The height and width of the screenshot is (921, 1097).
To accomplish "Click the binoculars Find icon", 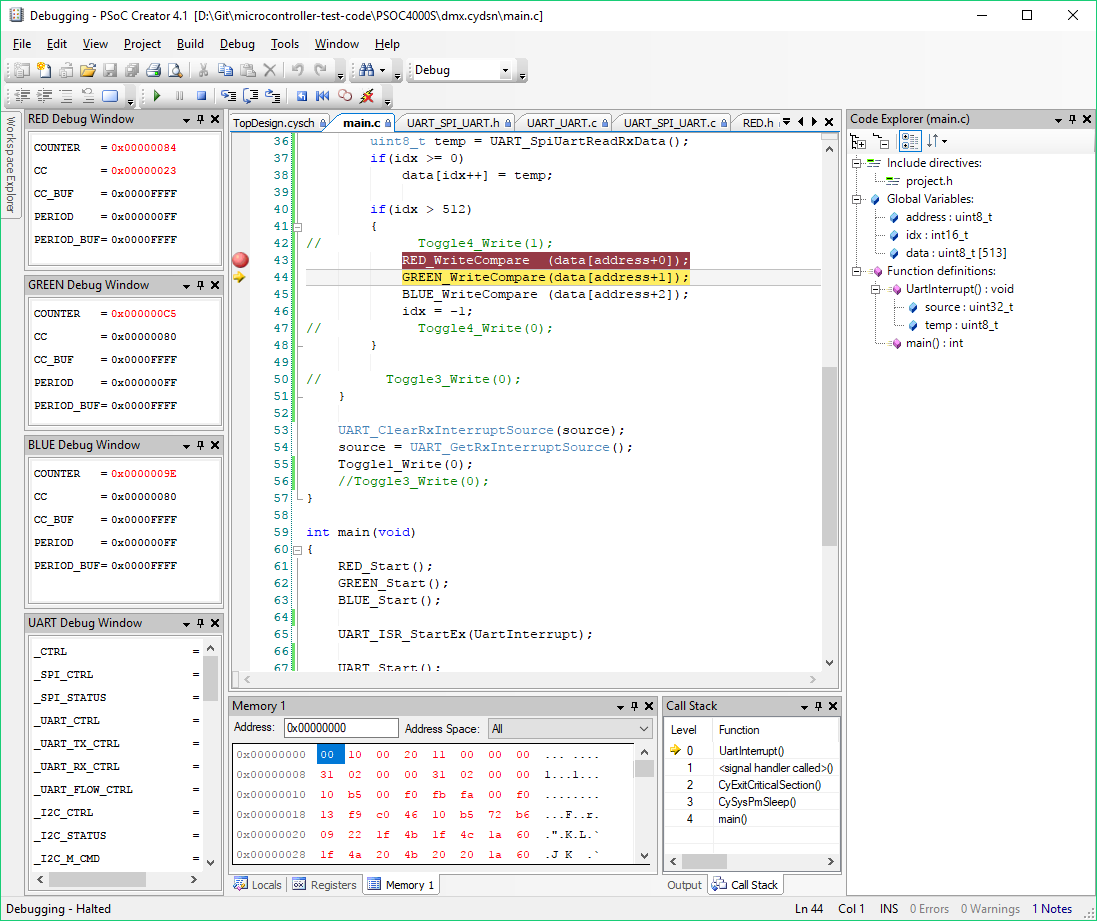I will point(366,70).
